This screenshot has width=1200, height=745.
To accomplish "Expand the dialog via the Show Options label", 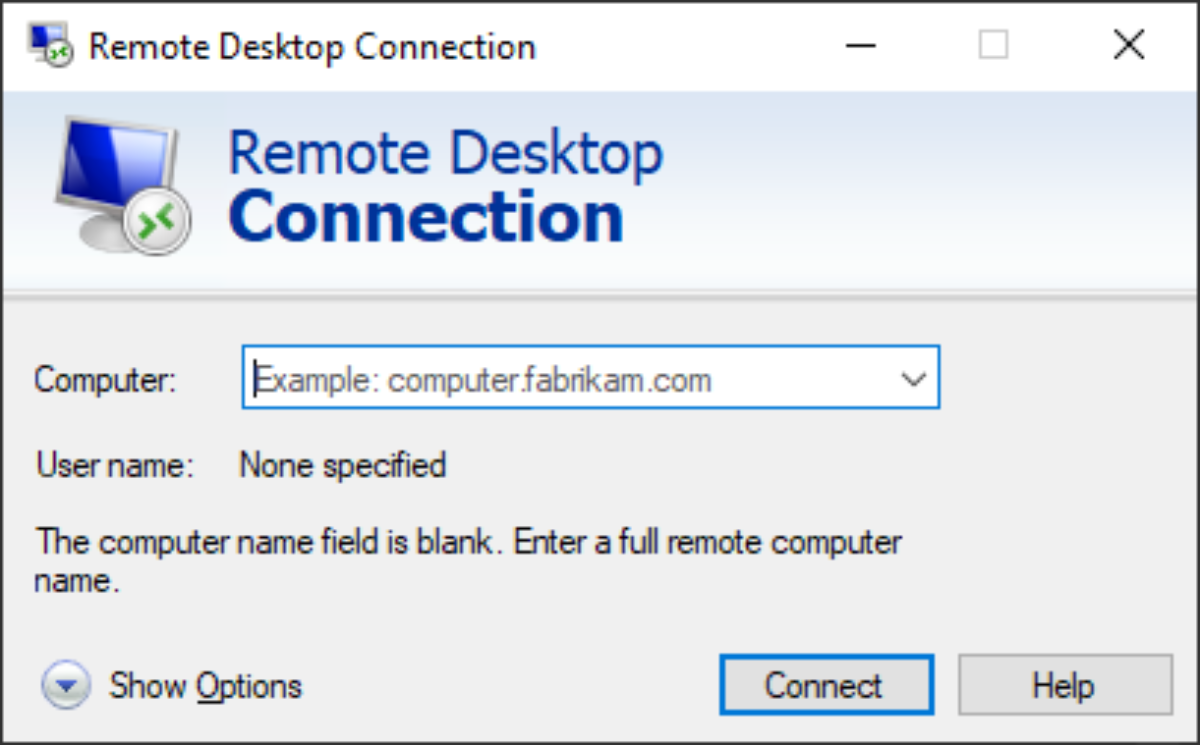I will pyautogui.click(x=205, y=686).
